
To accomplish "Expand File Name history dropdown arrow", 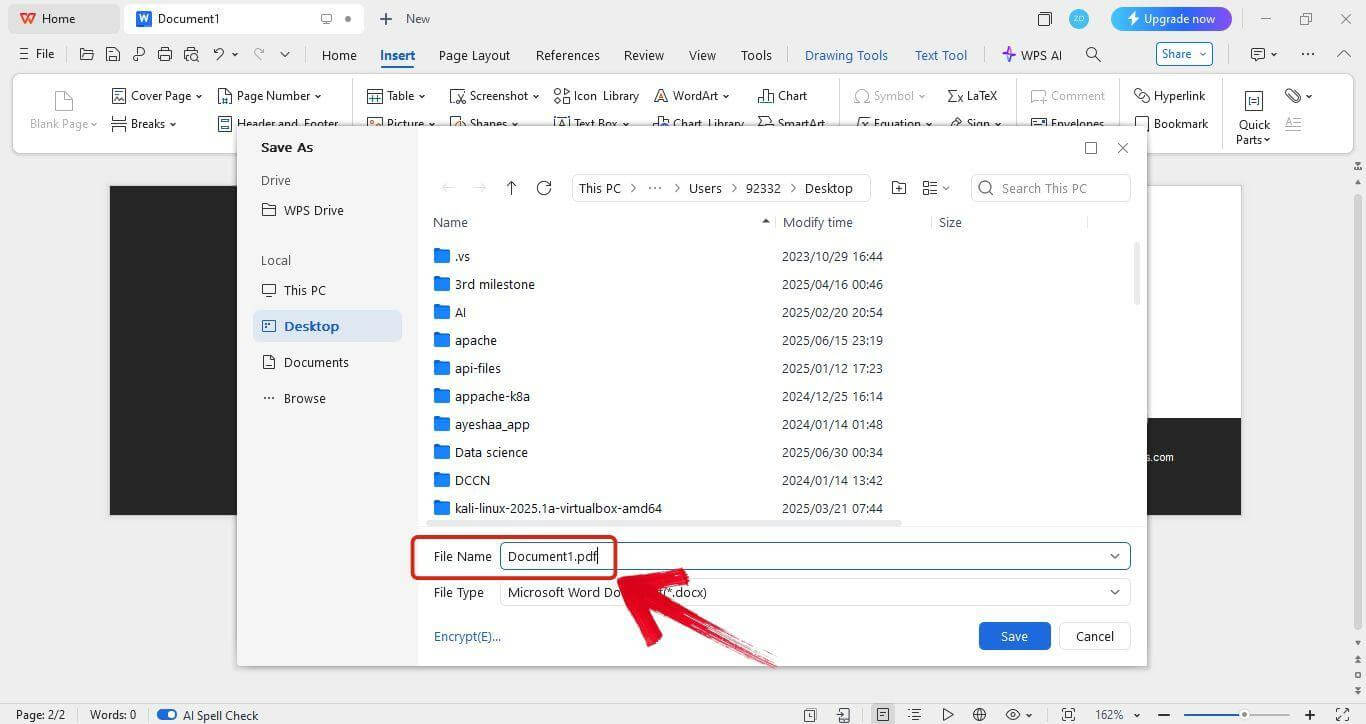I will pyautogui.click(x=1115, y=556).
